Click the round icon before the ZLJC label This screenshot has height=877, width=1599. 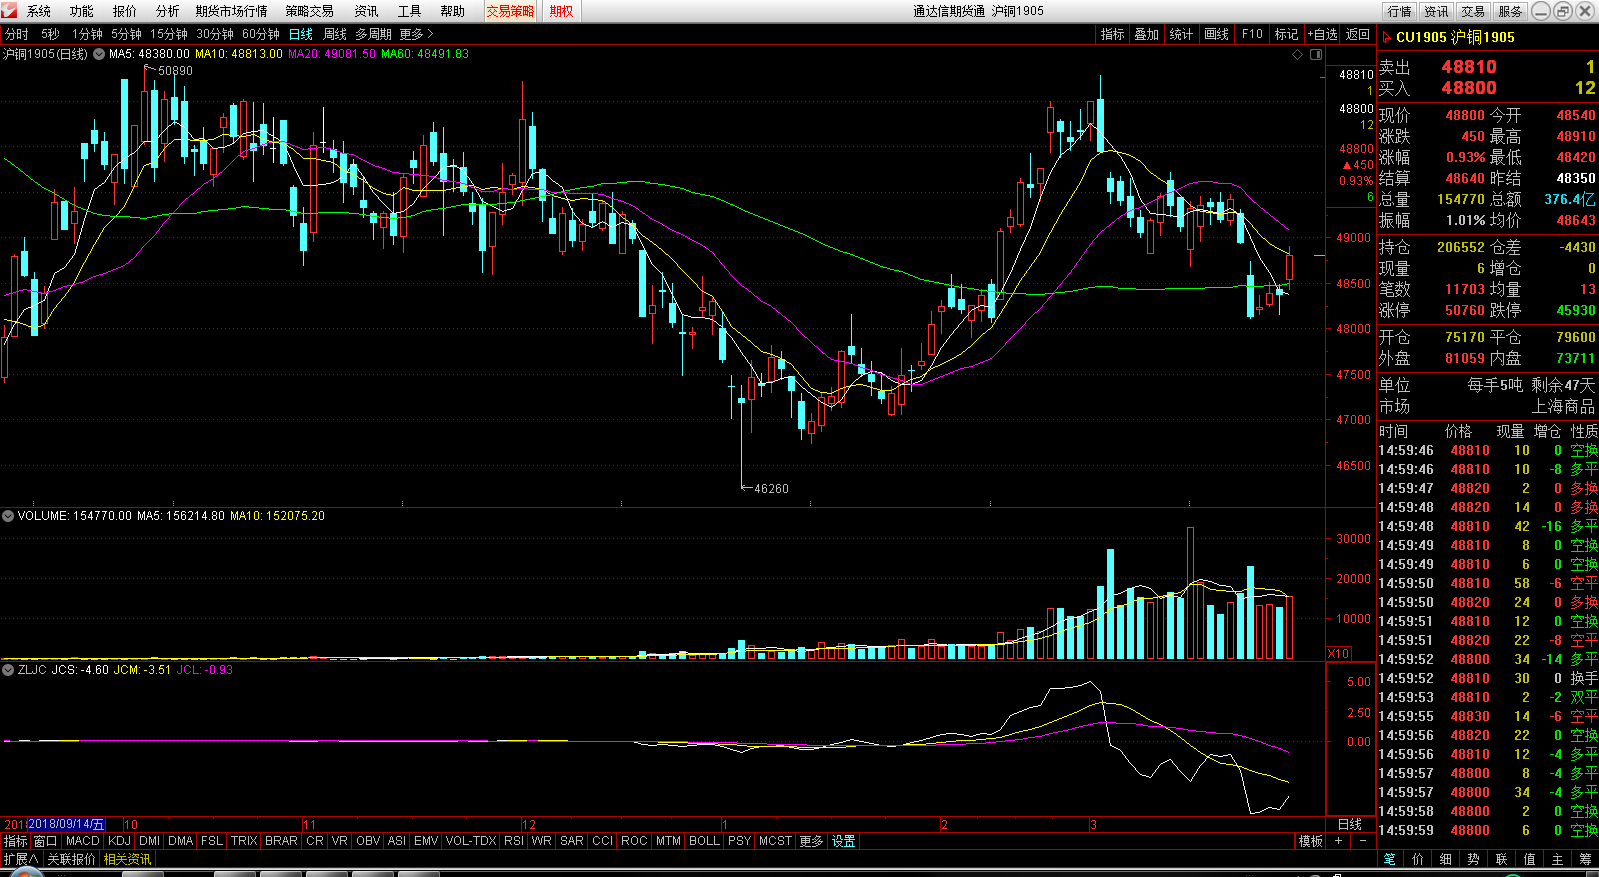point(8,670)
